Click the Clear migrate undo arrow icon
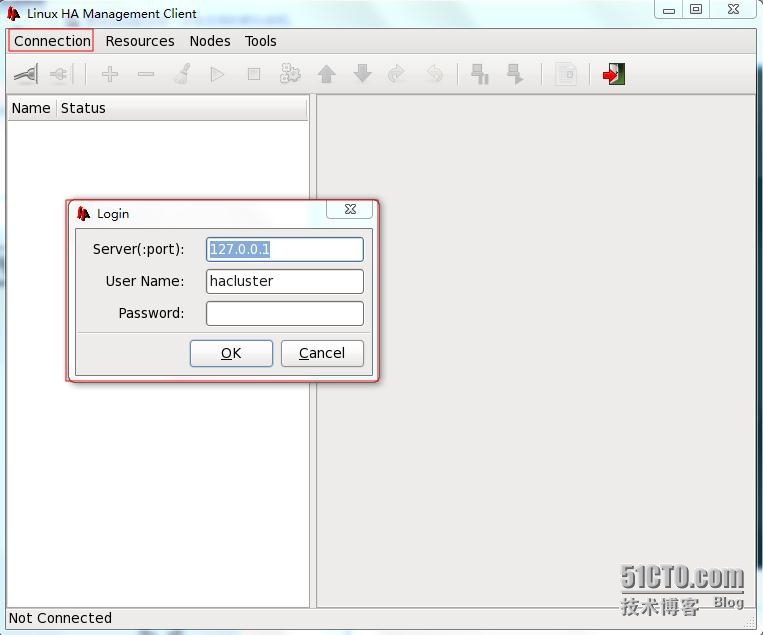The image size is (763, 635). click(x=434, y=74)
